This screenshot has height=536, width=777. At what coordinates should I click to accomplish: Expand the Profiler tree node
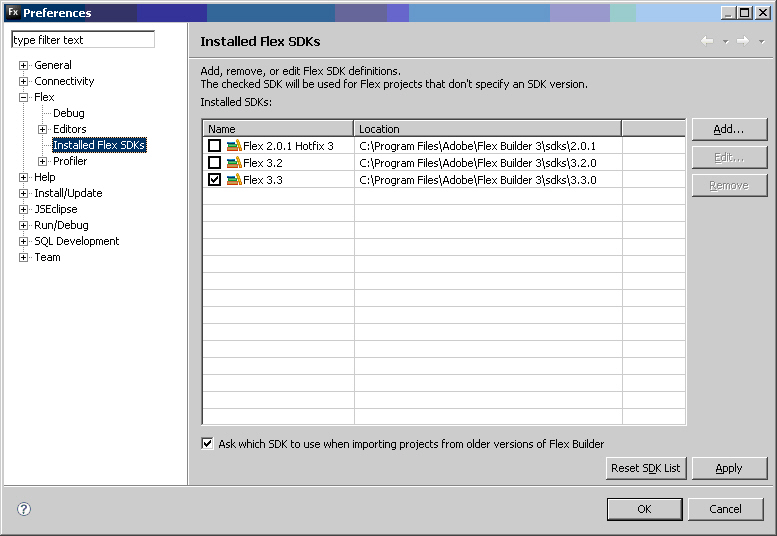tap(43, 161)
